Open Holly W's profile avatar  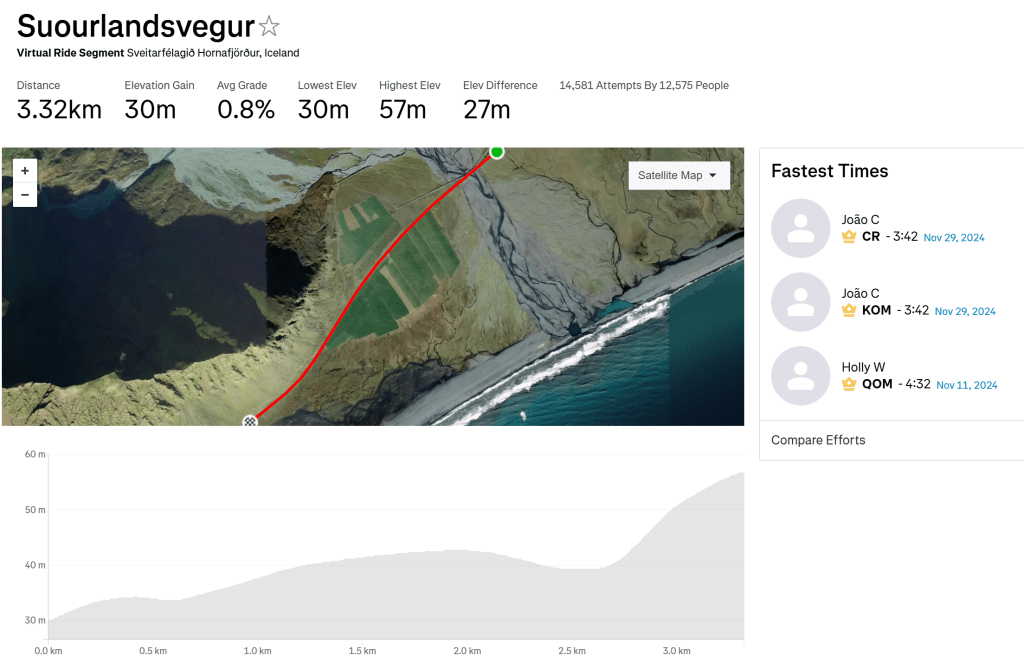point(801,376)
